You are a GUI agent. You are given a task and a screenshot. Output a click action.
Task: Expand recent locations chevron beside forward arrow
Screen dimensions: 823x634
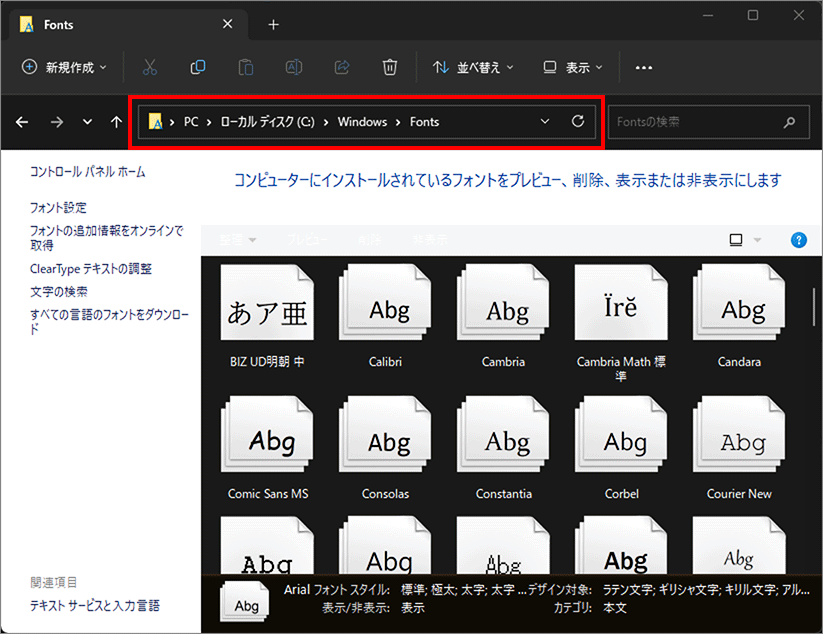[x=87, y=122]
